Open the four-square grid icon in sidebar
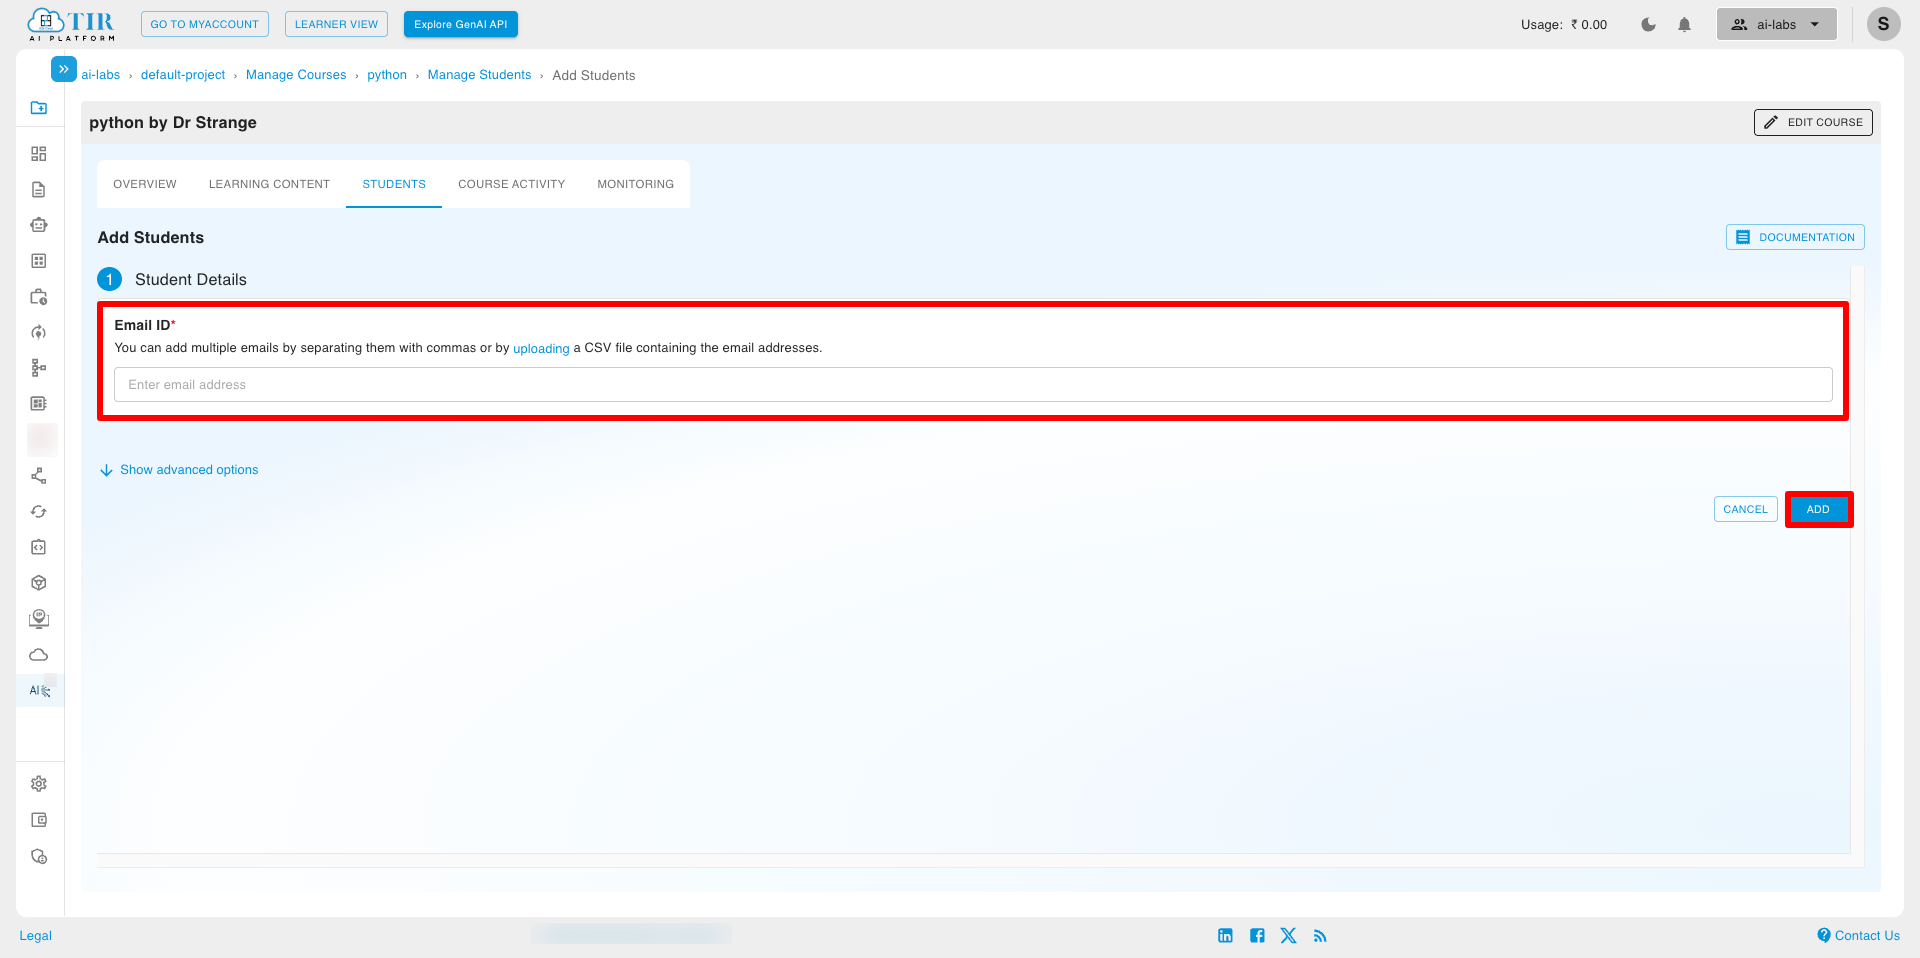 click(x=39, y=261)
